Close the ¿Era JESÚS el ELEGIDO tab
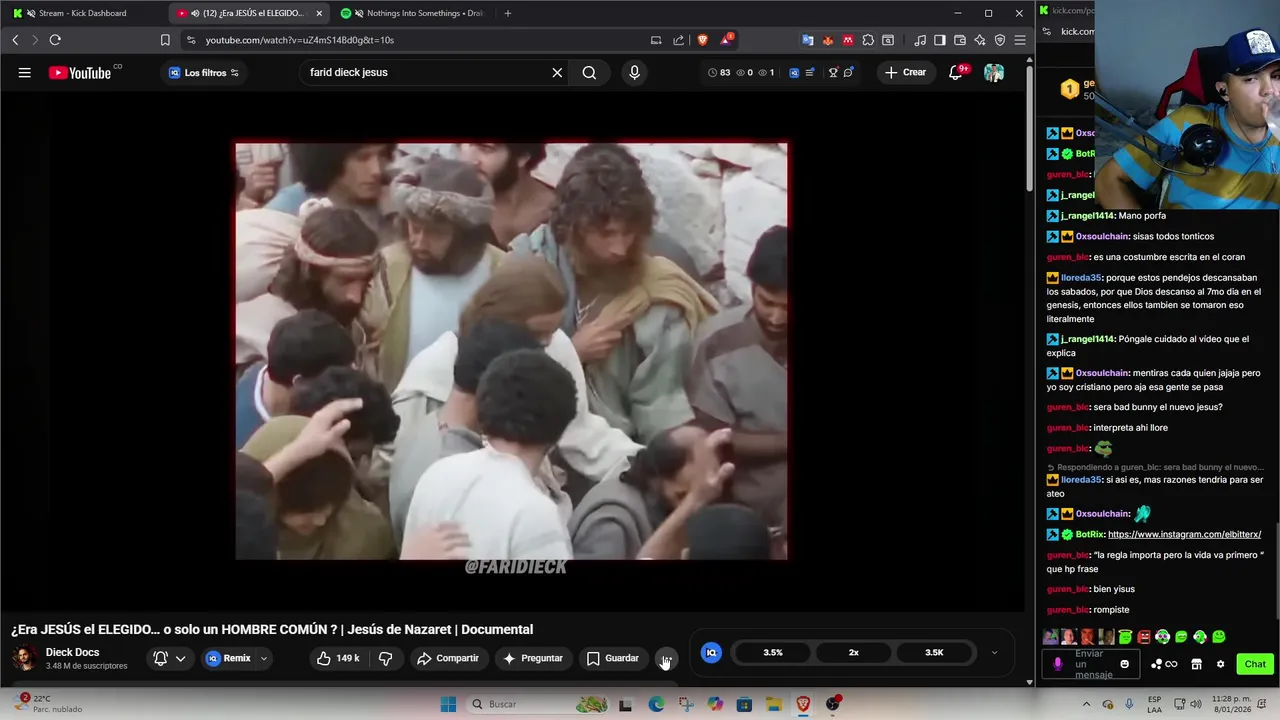 pyautogui.click(x=319, y=13)
